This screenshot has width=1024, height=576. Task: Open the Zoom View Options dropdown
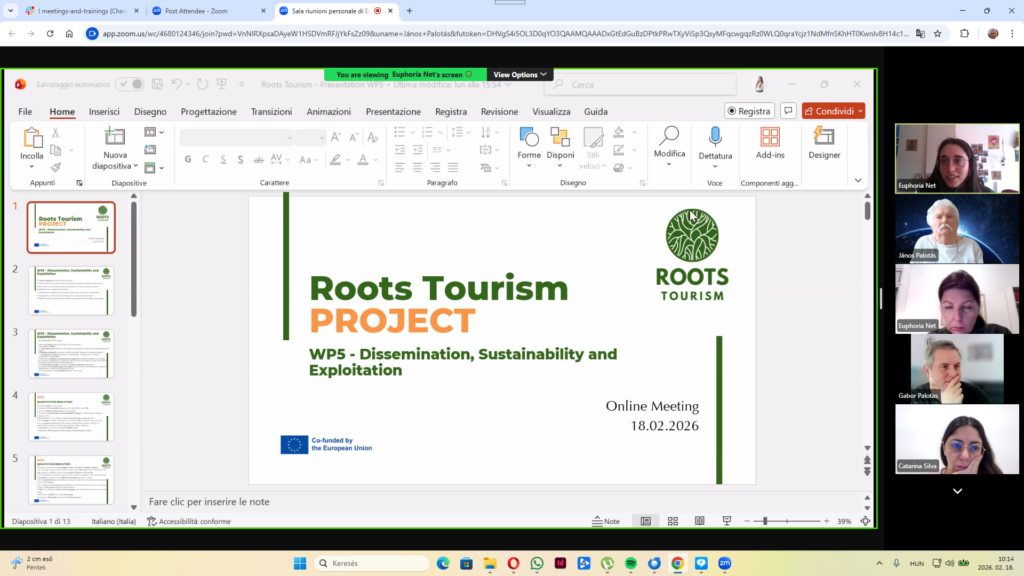coord(520,75)
